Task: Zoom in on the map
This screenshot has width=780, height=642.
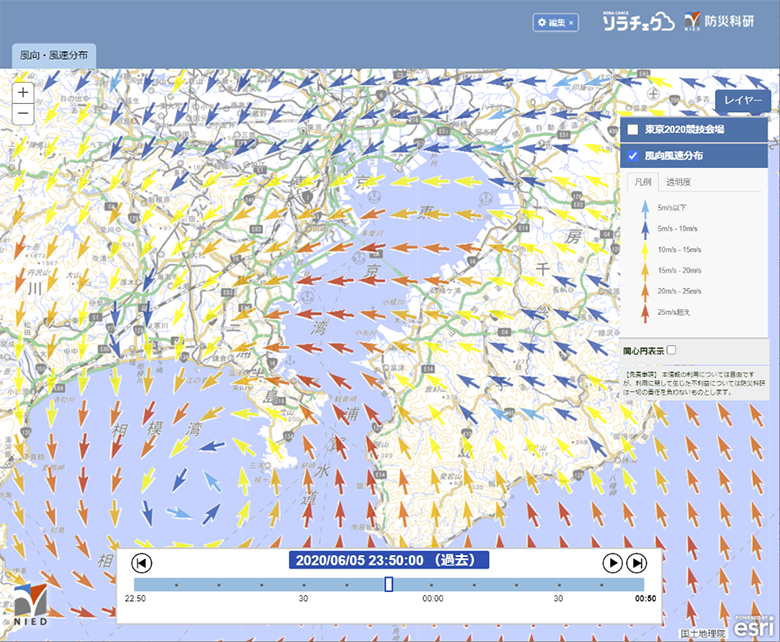Action: [24, 92]
